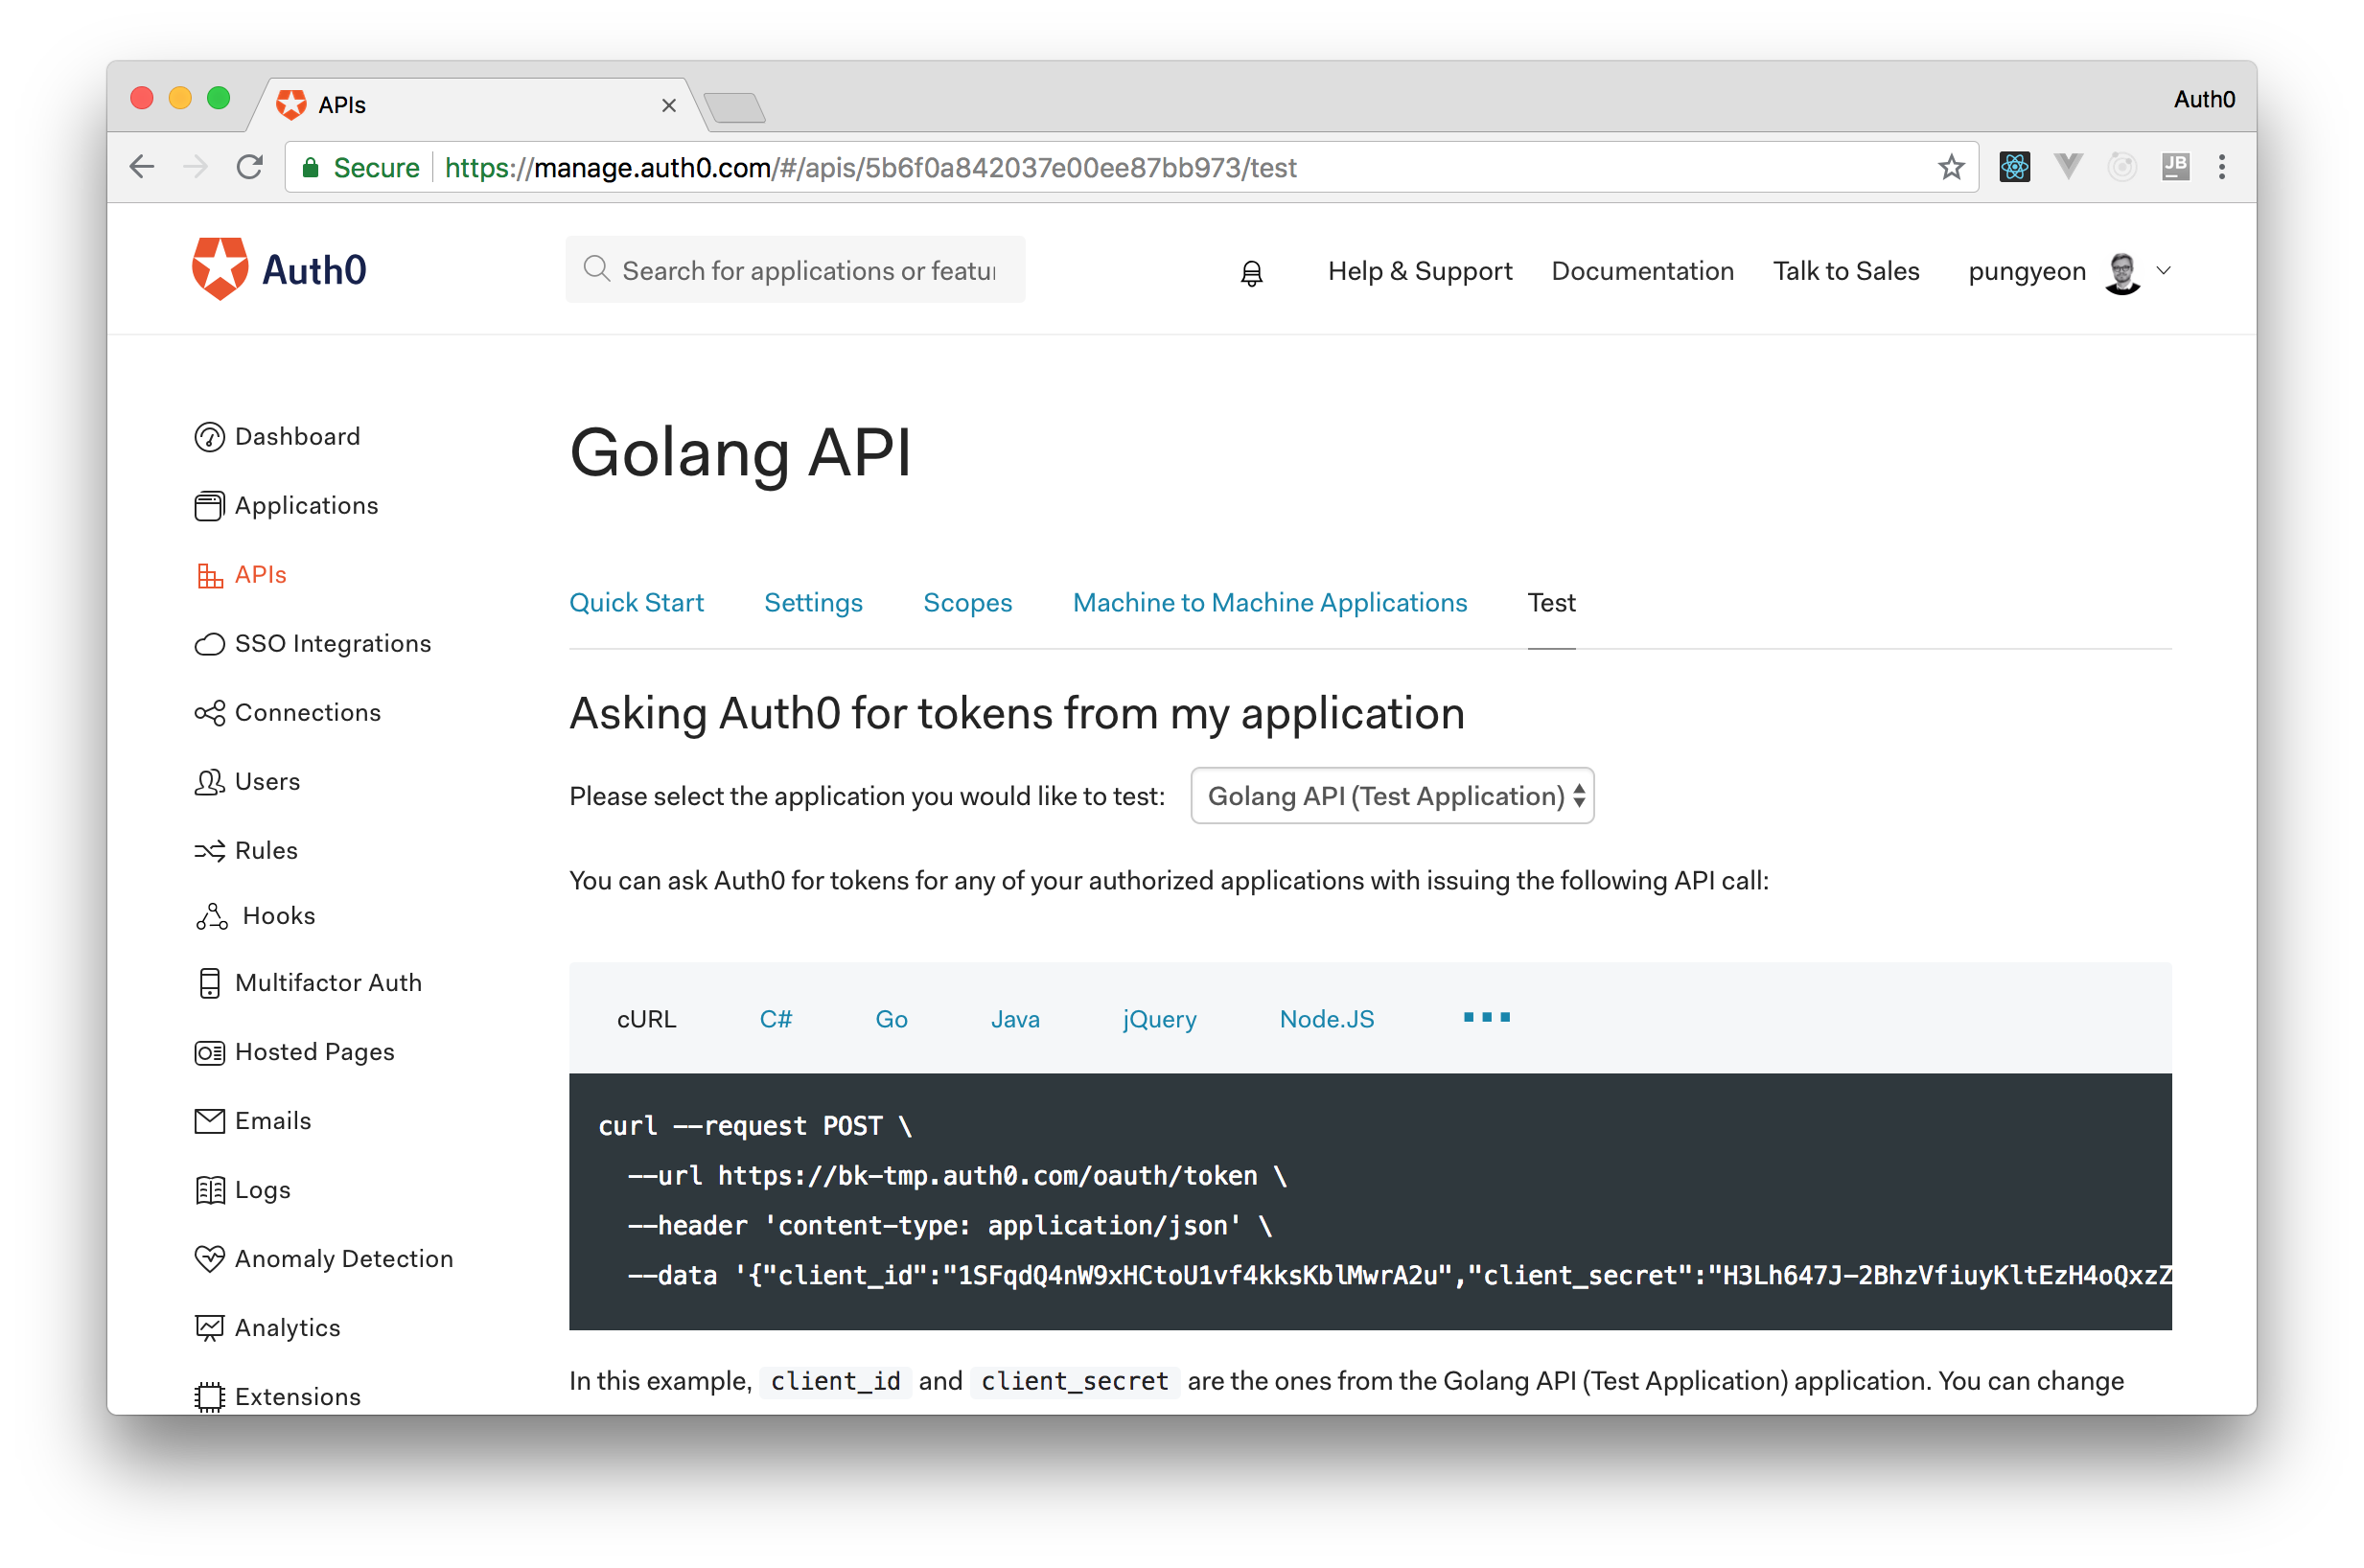Click the Auth0 logo

click(x=279, y=270)
